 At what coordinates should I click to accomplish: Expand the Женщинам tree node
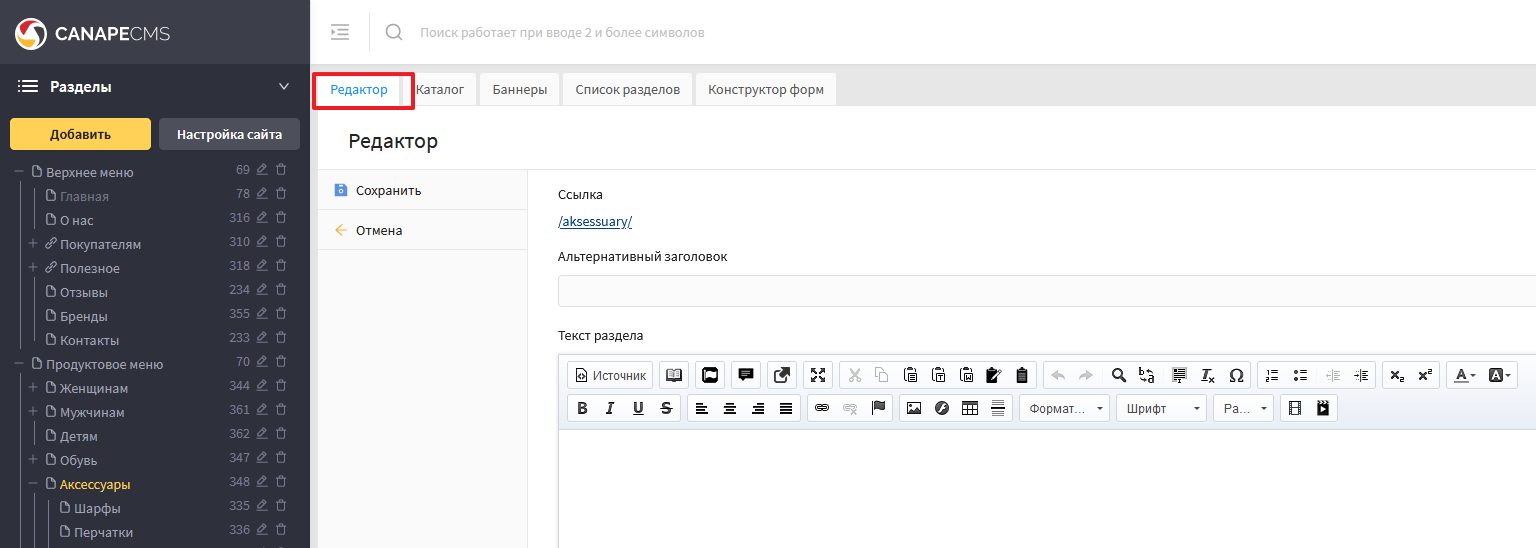[33, 388]
